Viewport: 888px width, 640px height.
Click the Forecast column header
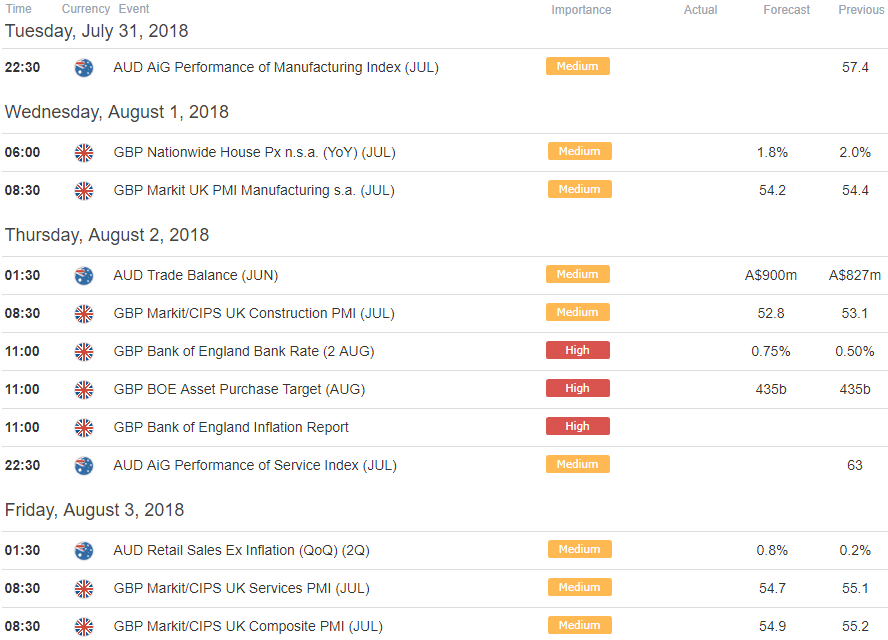pos(786,10)
